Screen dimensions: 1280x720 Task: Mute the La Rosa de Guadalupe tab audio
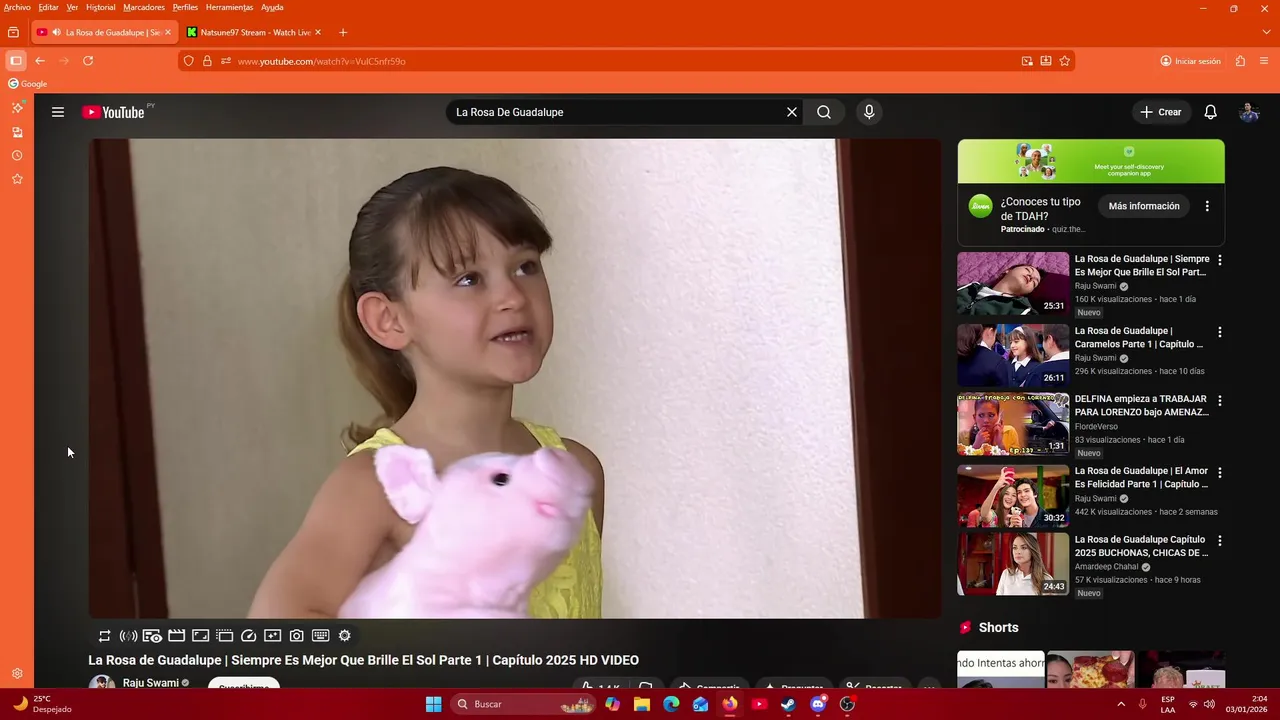pos(56,32)
